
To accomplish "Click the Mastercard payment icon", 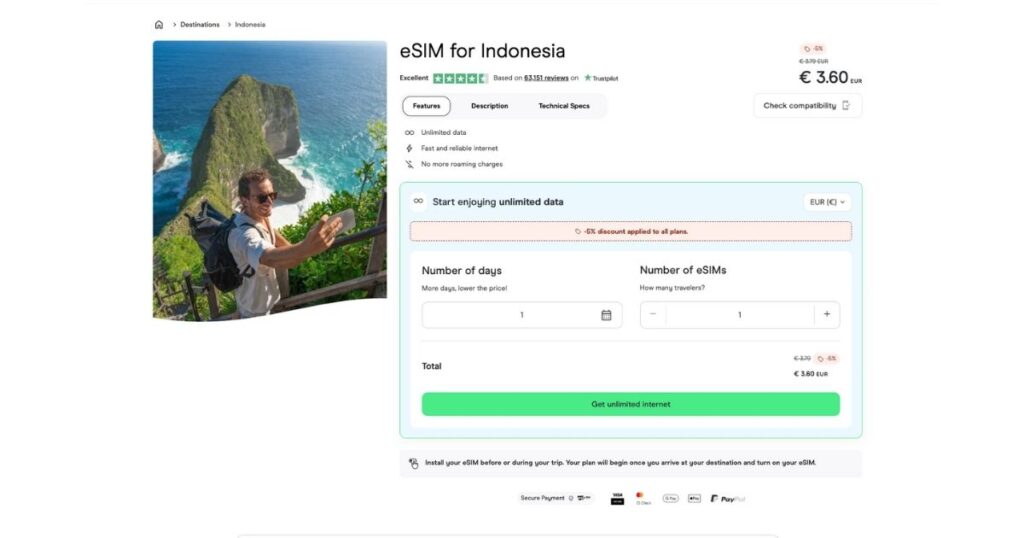I will pyautogui.click(x=643, y=498).
